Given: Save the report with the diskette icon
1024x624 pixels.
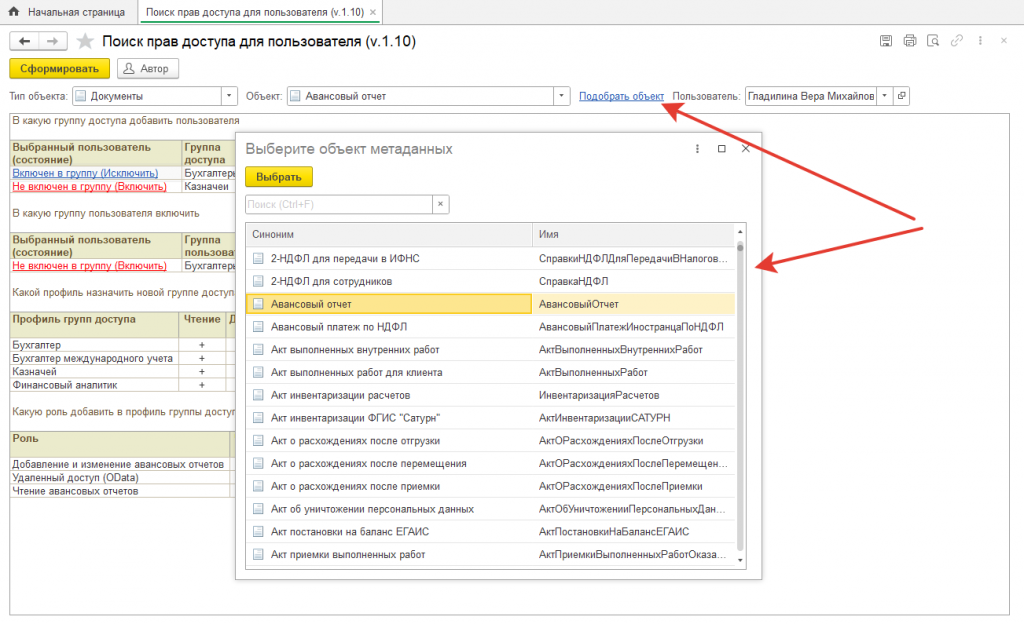Looking at the screenshot, I should tap(886, 40).
